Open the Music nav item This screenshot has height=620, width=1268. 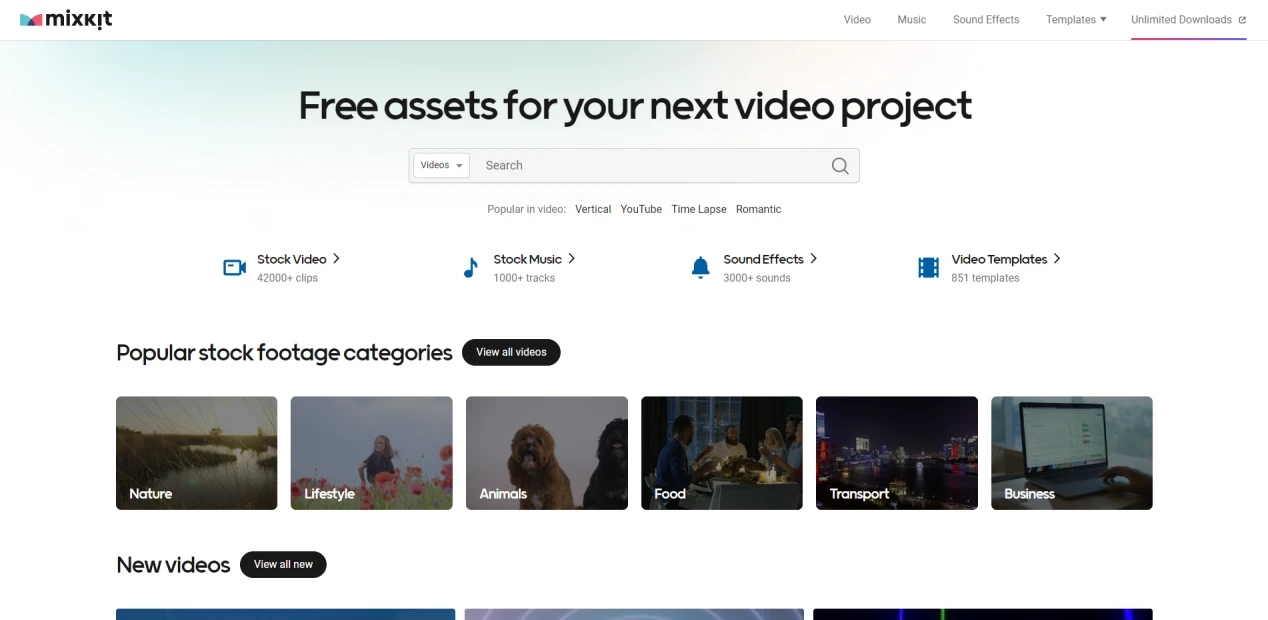click(x=912, y=20)
